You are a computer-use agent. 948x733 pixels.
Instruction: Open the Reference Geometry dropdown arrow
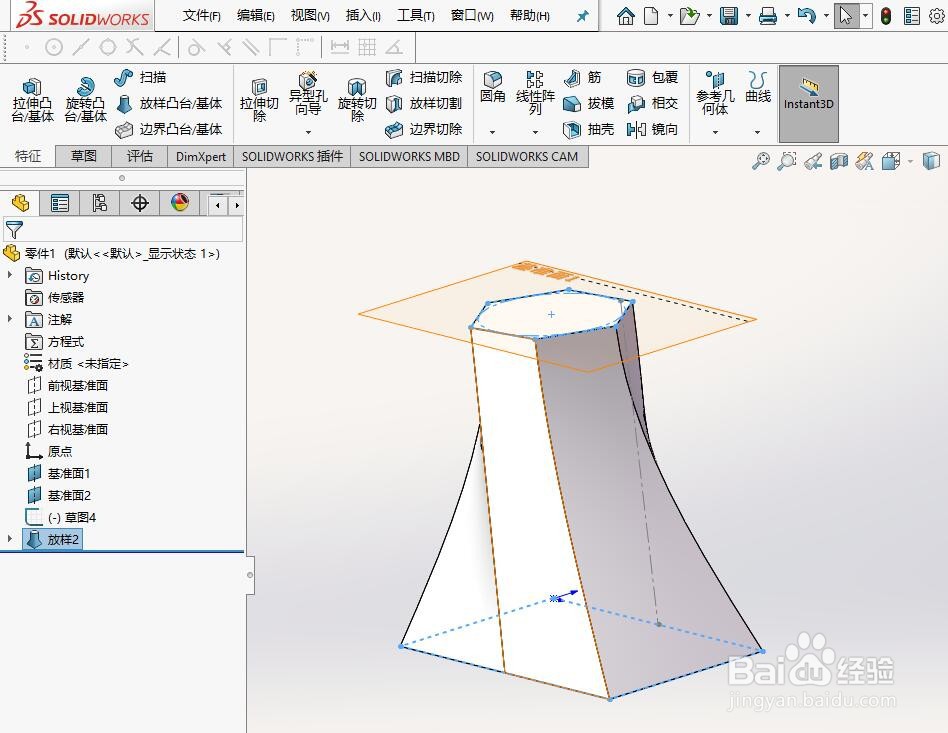pyautogui.click(x=715, y=132)
